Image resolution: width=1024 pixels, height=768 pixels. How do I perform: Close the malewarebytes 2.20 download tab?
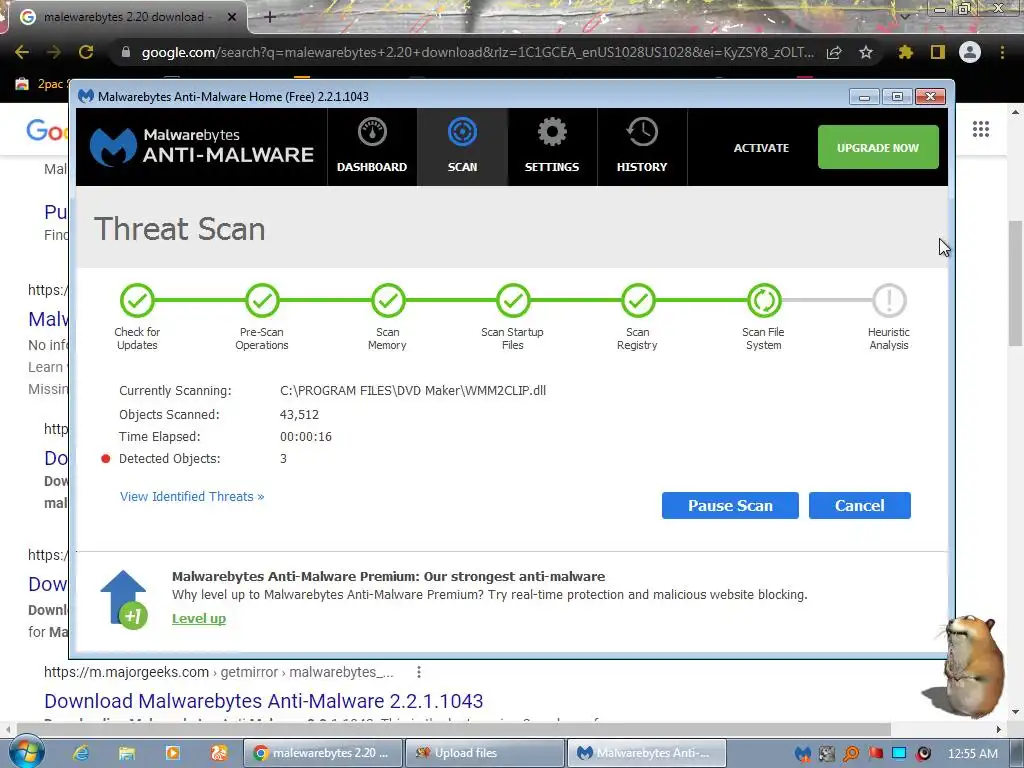click(x=232, y=17)
